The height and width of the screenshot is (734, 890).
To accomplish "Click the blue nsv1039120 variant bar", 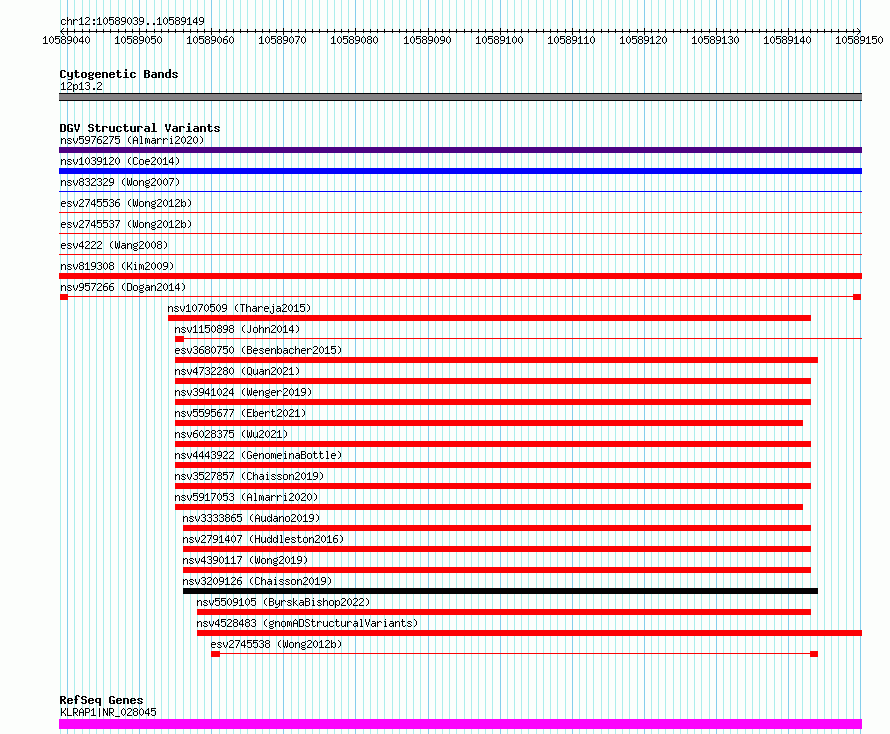I will point(460,171).
